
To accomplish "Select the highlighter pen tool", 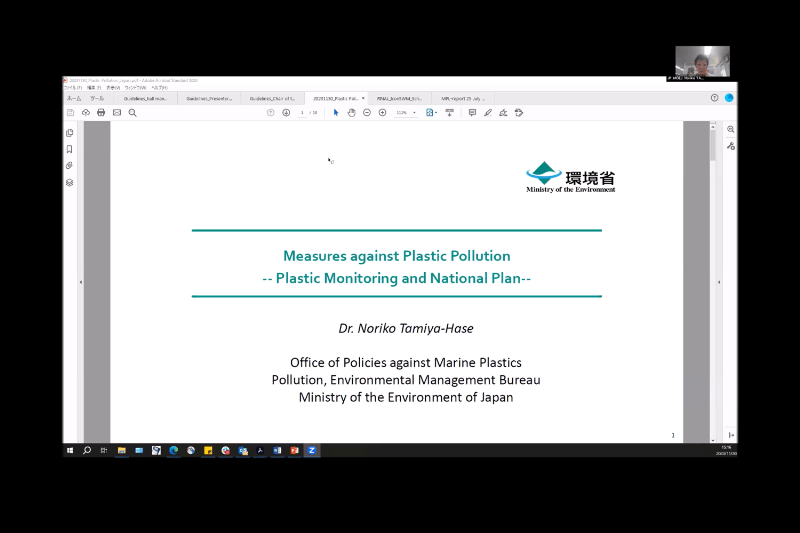I will (488, 113).
